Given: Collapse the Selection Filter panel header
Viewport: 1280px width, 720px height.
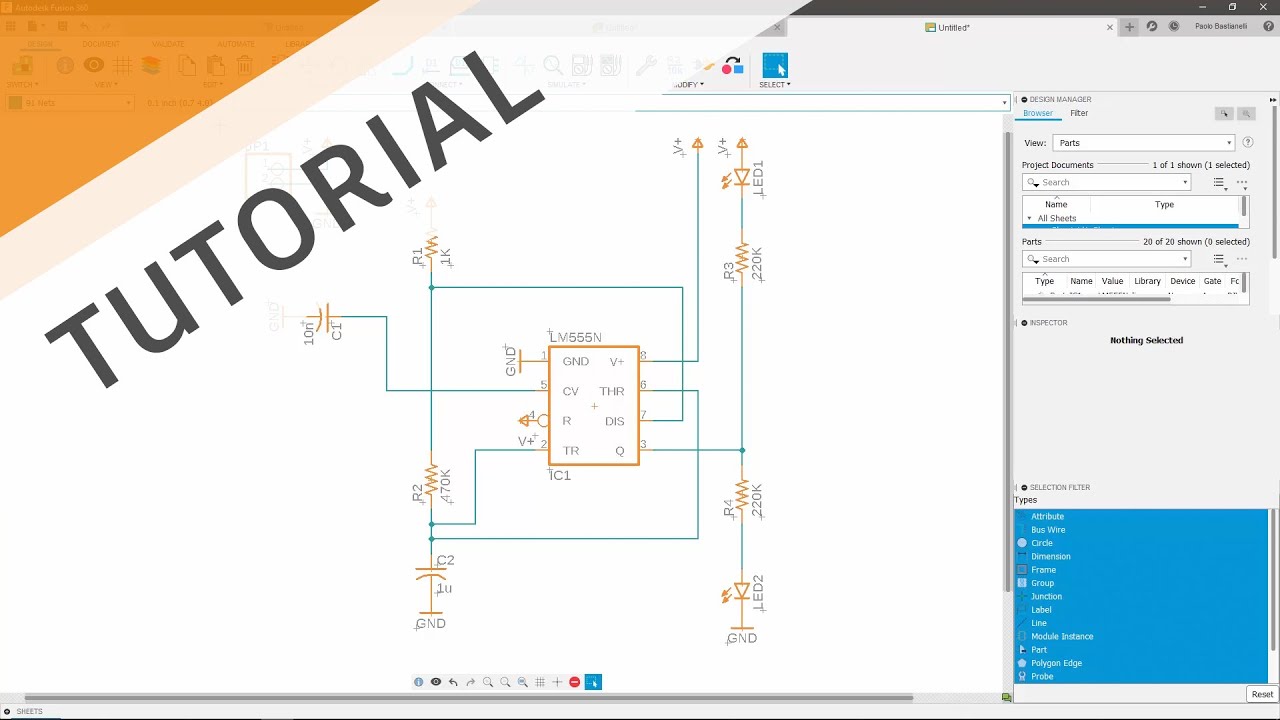Looking at the screenshot, I should coord(1024,487).
